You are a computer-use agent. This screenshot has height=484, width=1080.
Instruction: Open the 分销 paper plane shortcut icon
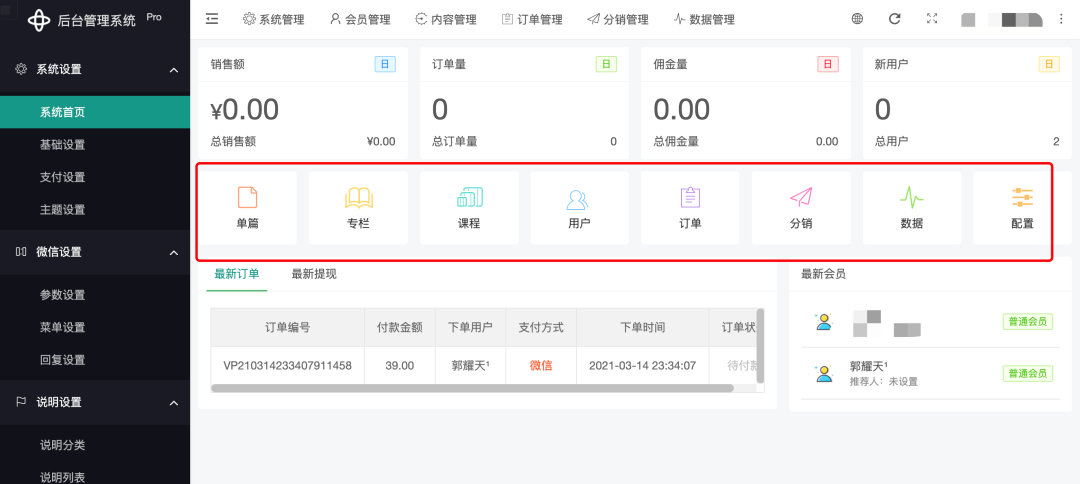[x=801, y=198]
